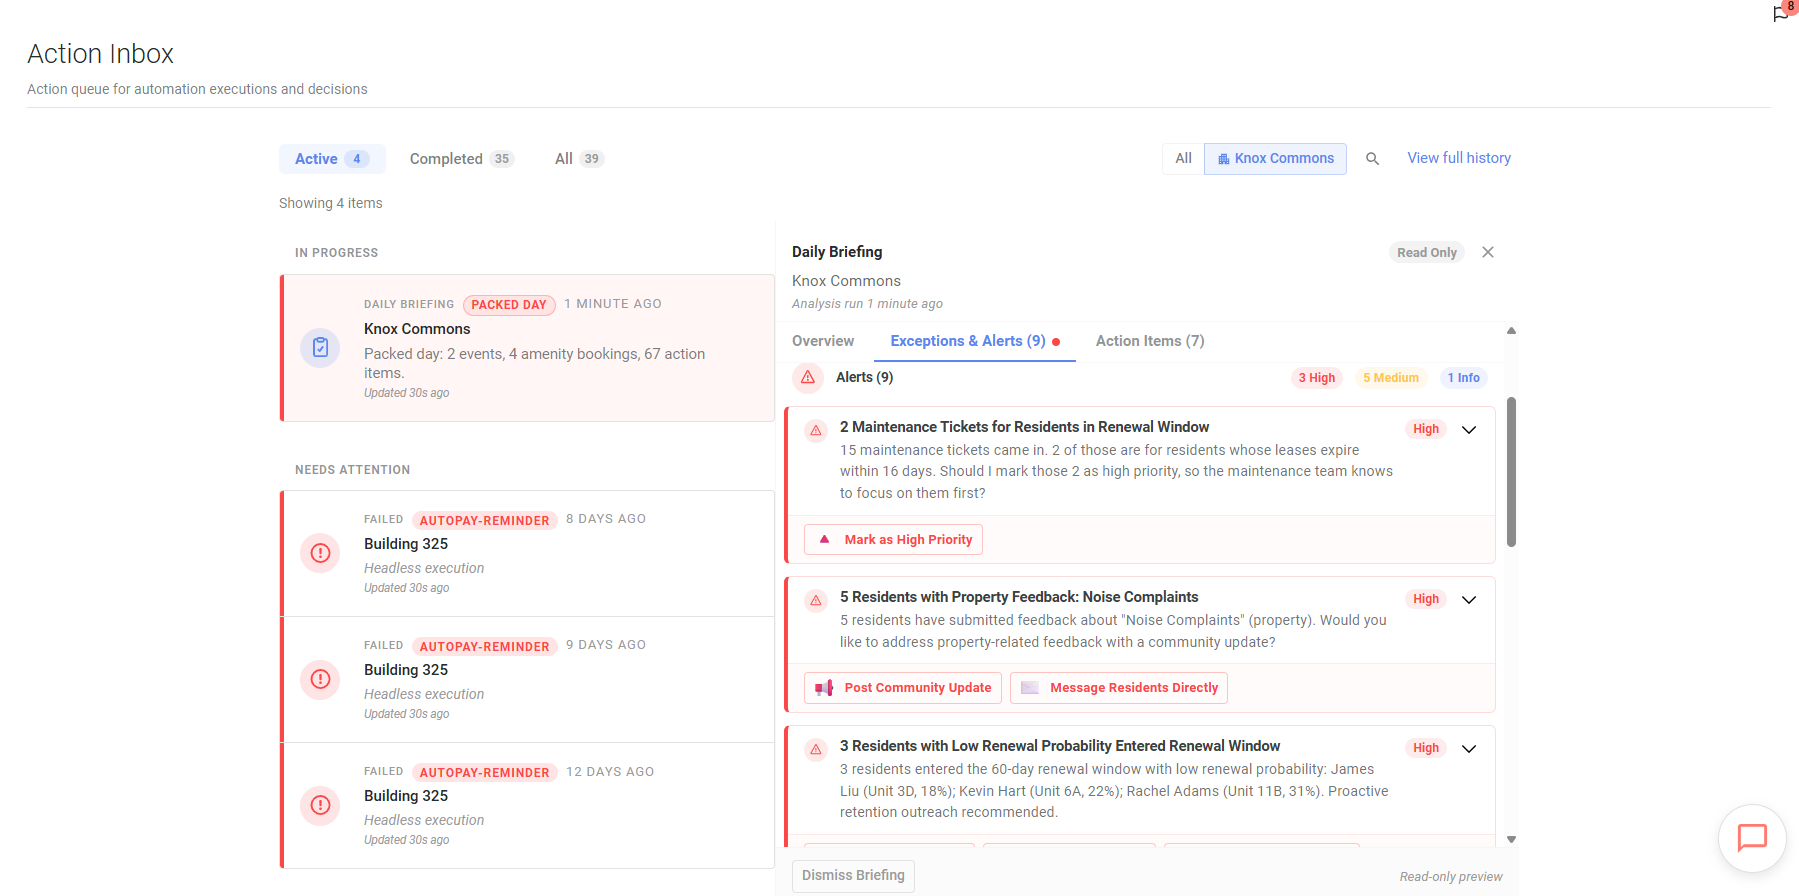Viewport: 1799px width, 896px height.
Task: Click scrollbar down arrow in briefing panel
Action: click(1511, 840)
